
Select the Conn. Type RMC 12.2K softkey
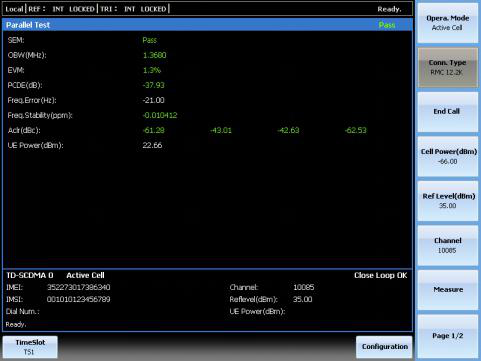coord(447,67)
